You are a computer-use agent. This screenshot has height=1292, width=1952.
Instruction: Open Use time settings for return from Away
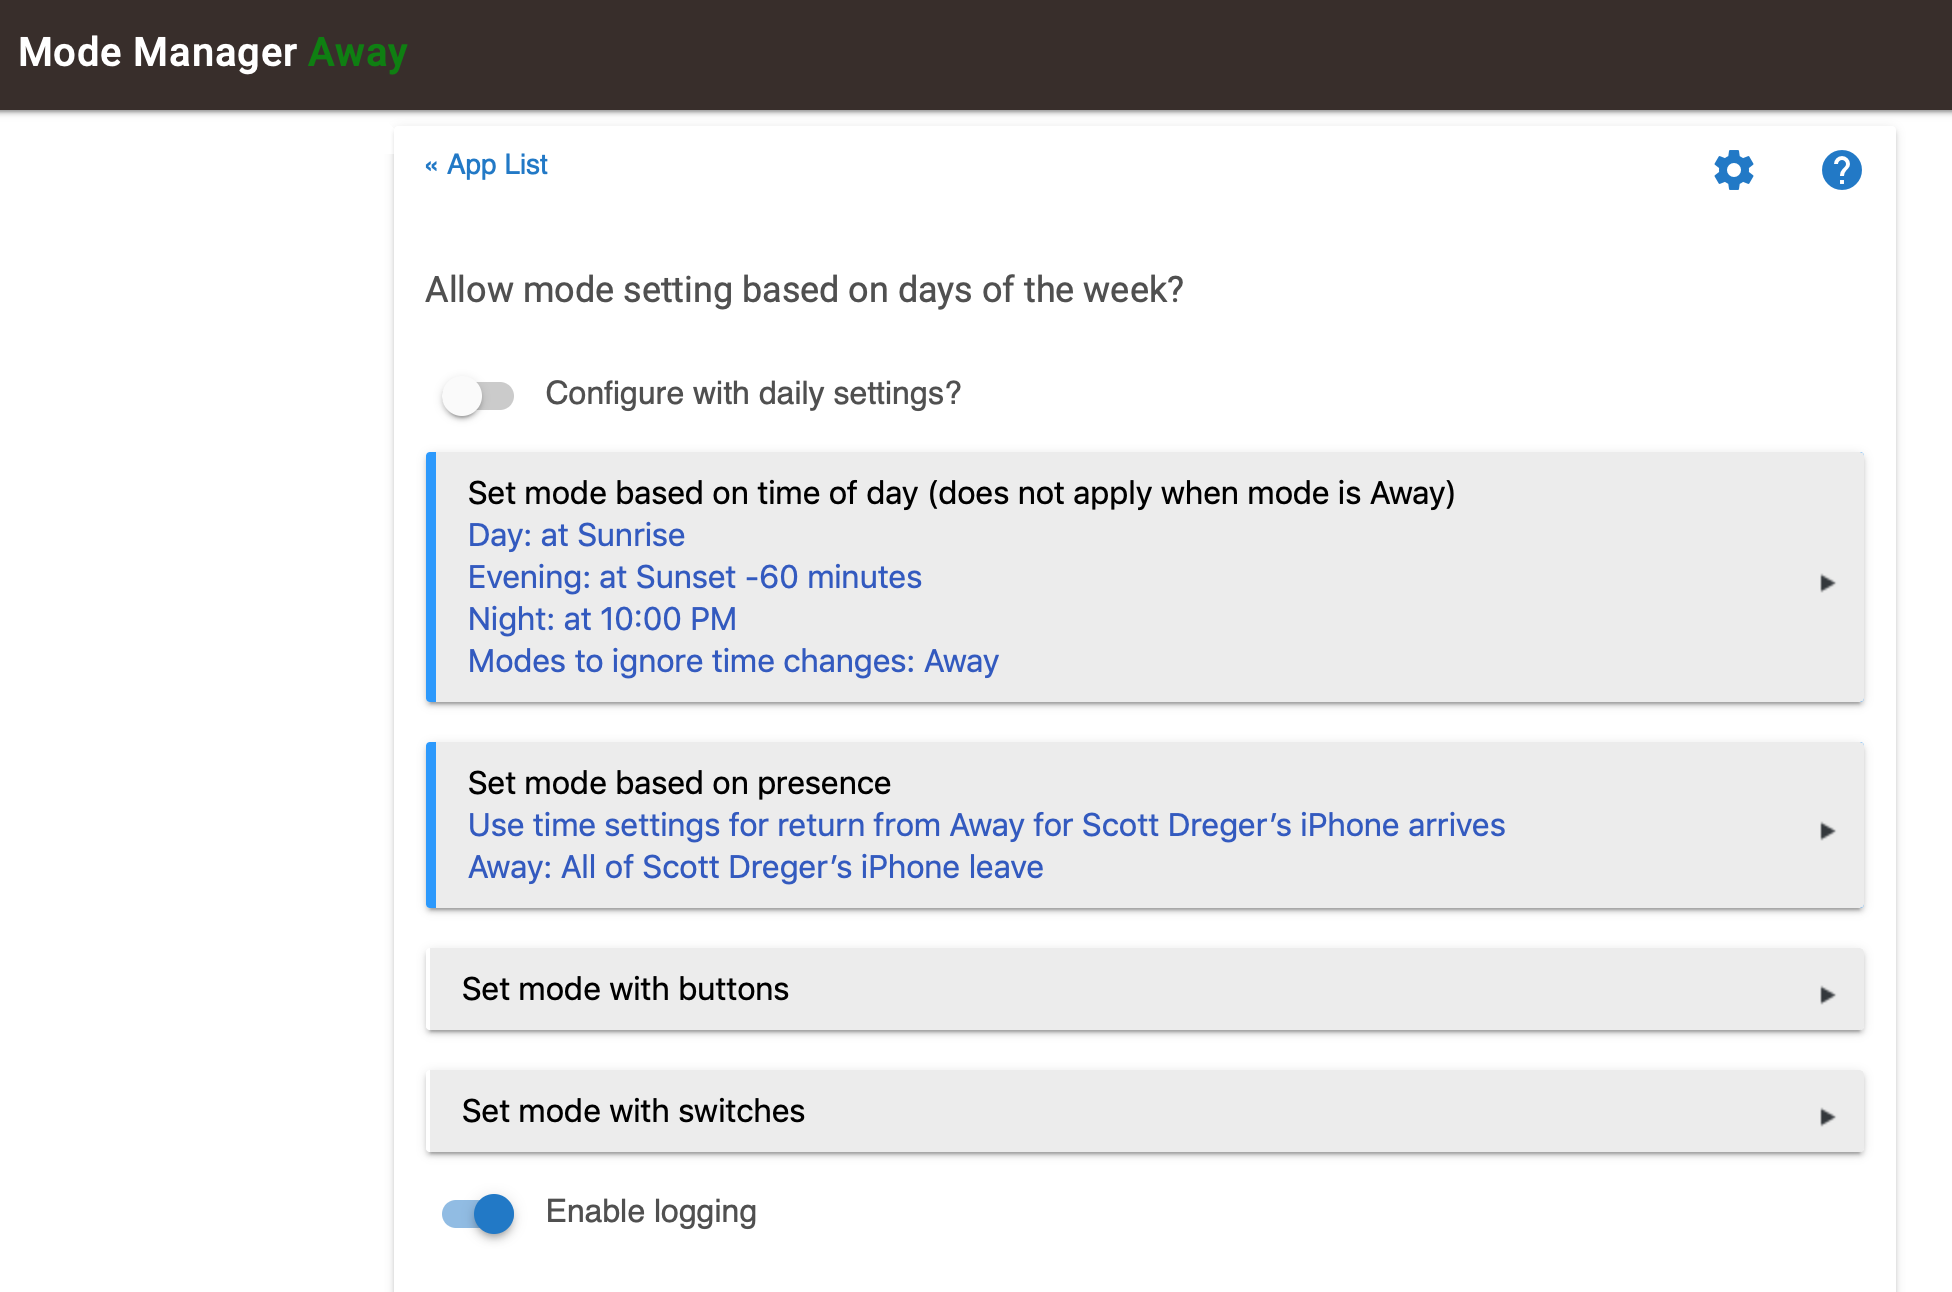(x=986, y=825)
